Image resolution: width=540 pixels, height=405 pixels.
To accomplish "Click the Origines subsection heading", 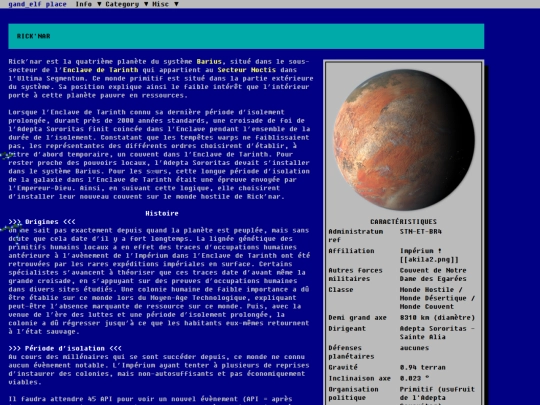I will (x=42, y=222).
